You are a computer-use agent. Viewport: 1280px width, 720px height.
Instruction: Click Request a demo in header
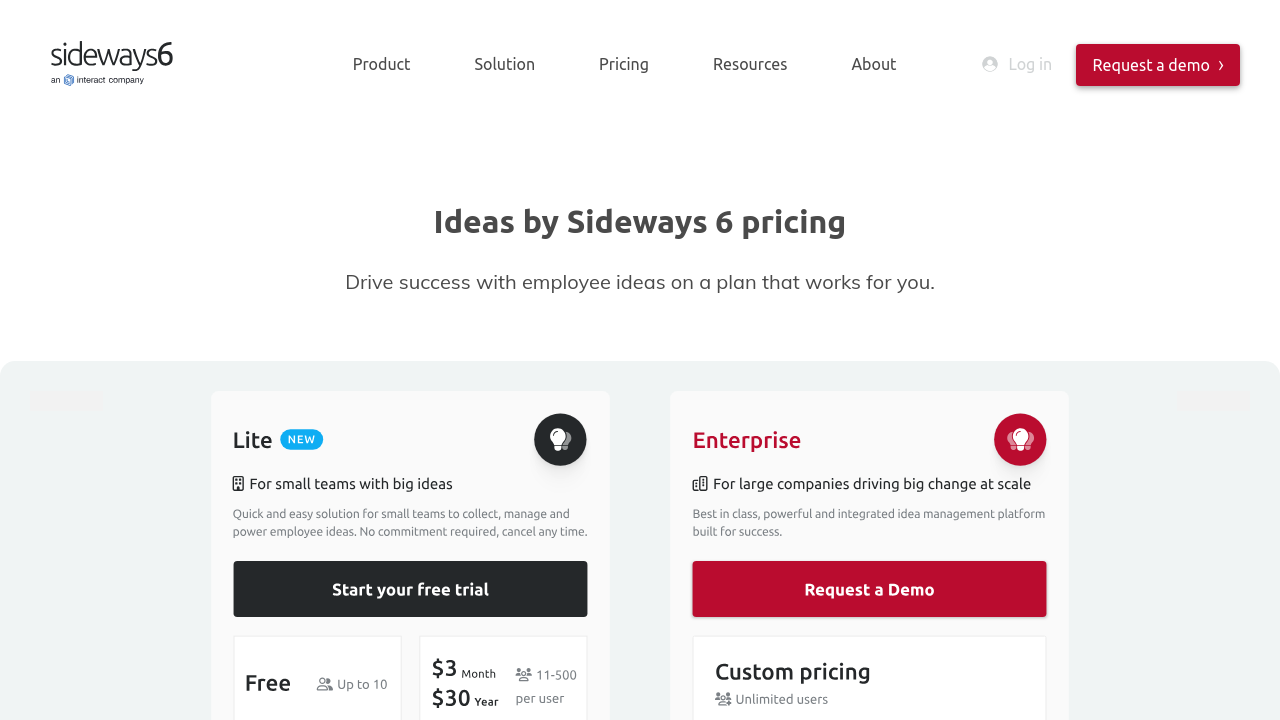[x=1158, y=65]
